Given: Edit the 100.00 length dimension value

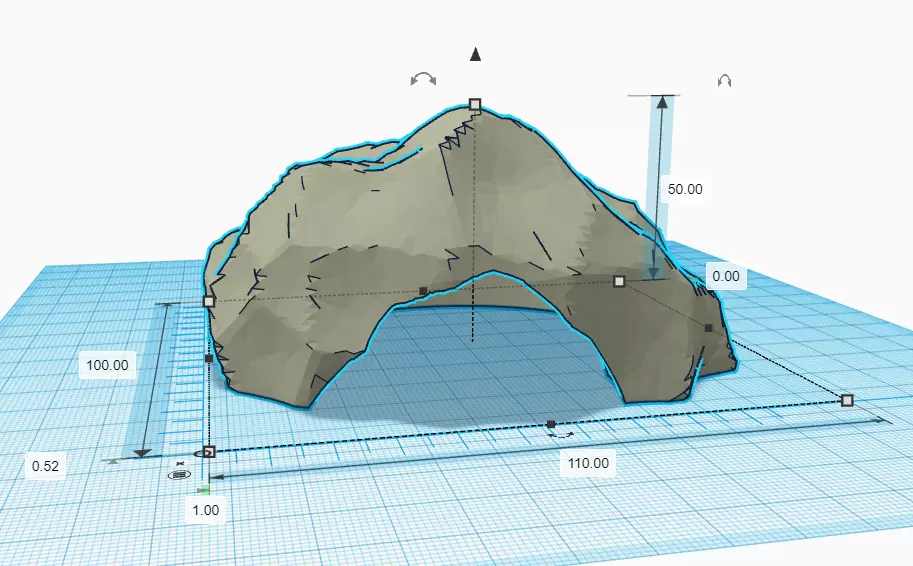Looking at the screenshot, I should (x=107, y=365).
